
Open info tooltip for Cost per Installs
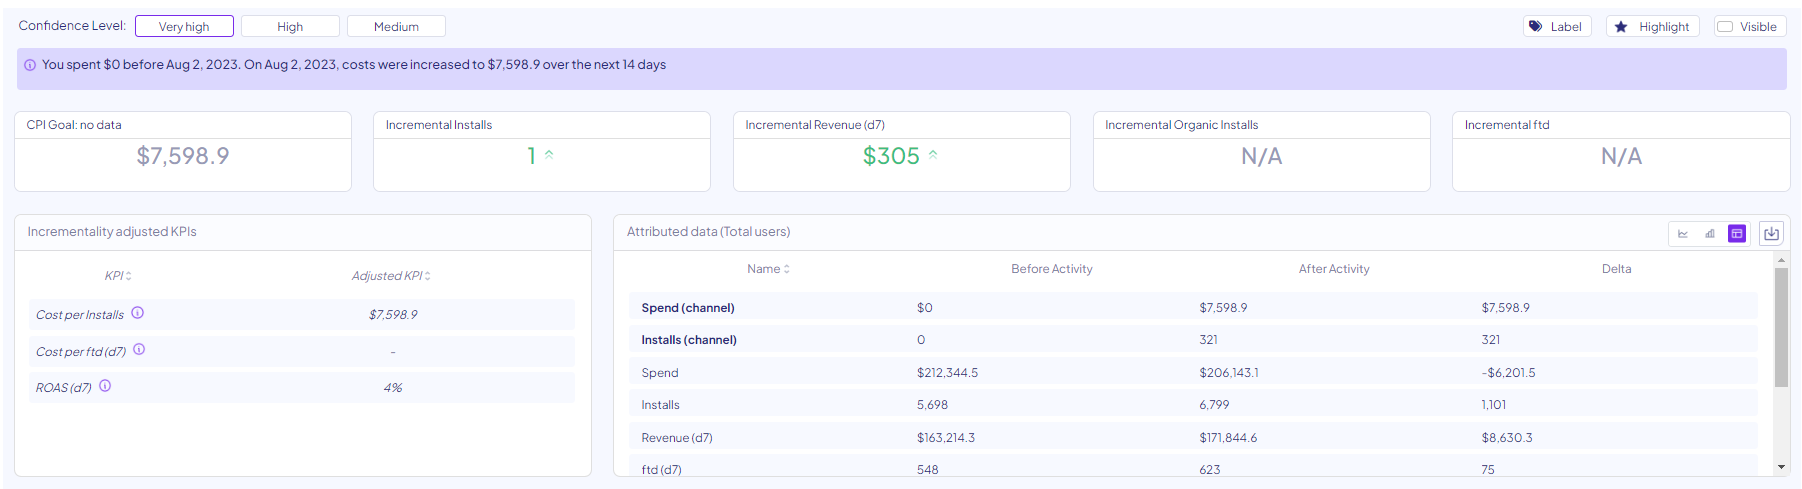point(138,313)
